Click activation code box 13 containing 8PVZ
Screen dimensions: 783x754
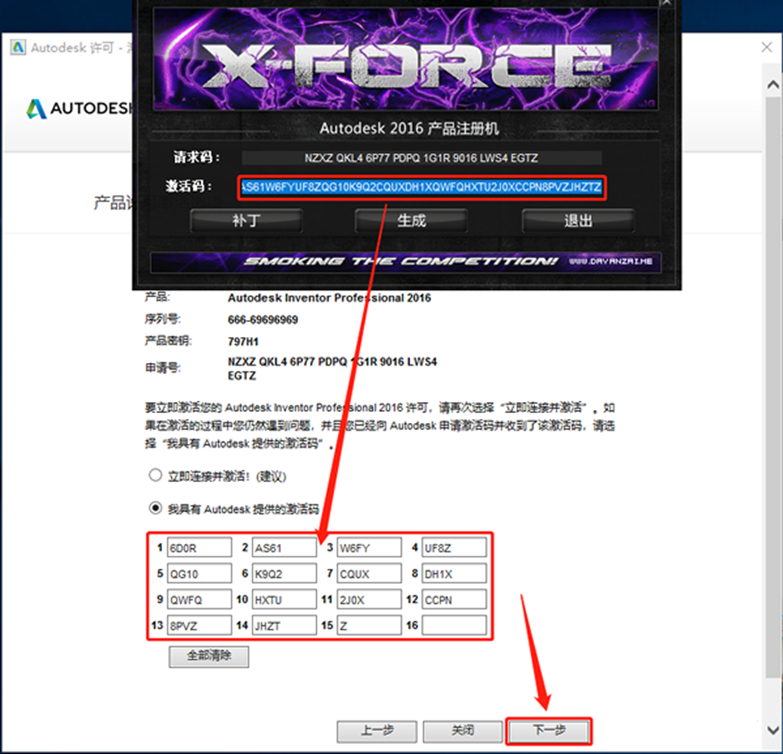(199, 625)
